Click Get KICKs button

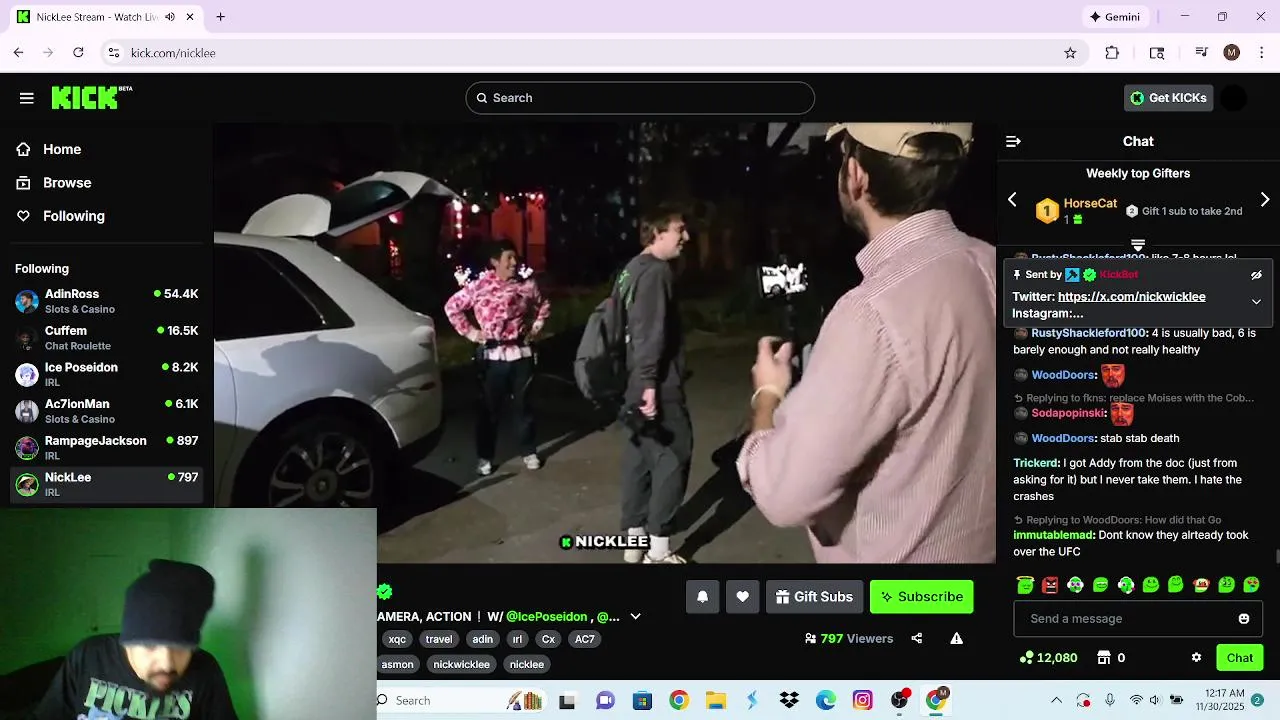pyautogui.click(x=1168, y=98)
